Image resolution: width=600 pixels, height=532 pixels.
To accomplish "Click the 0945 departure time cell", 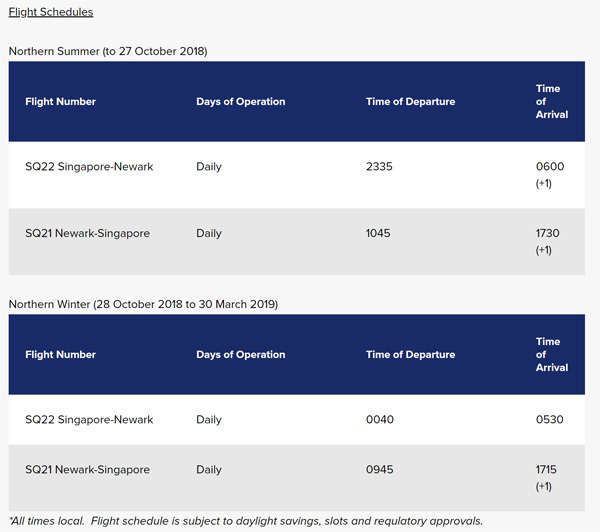I will click(379, 470).
